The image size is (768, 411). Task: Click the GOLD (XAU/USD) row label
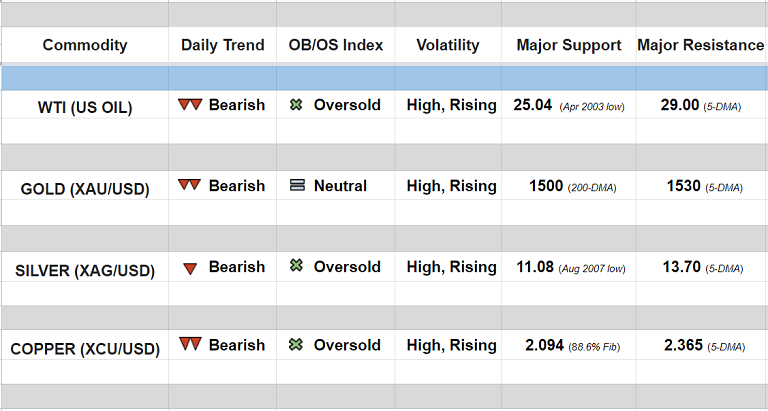coord(85,188)
